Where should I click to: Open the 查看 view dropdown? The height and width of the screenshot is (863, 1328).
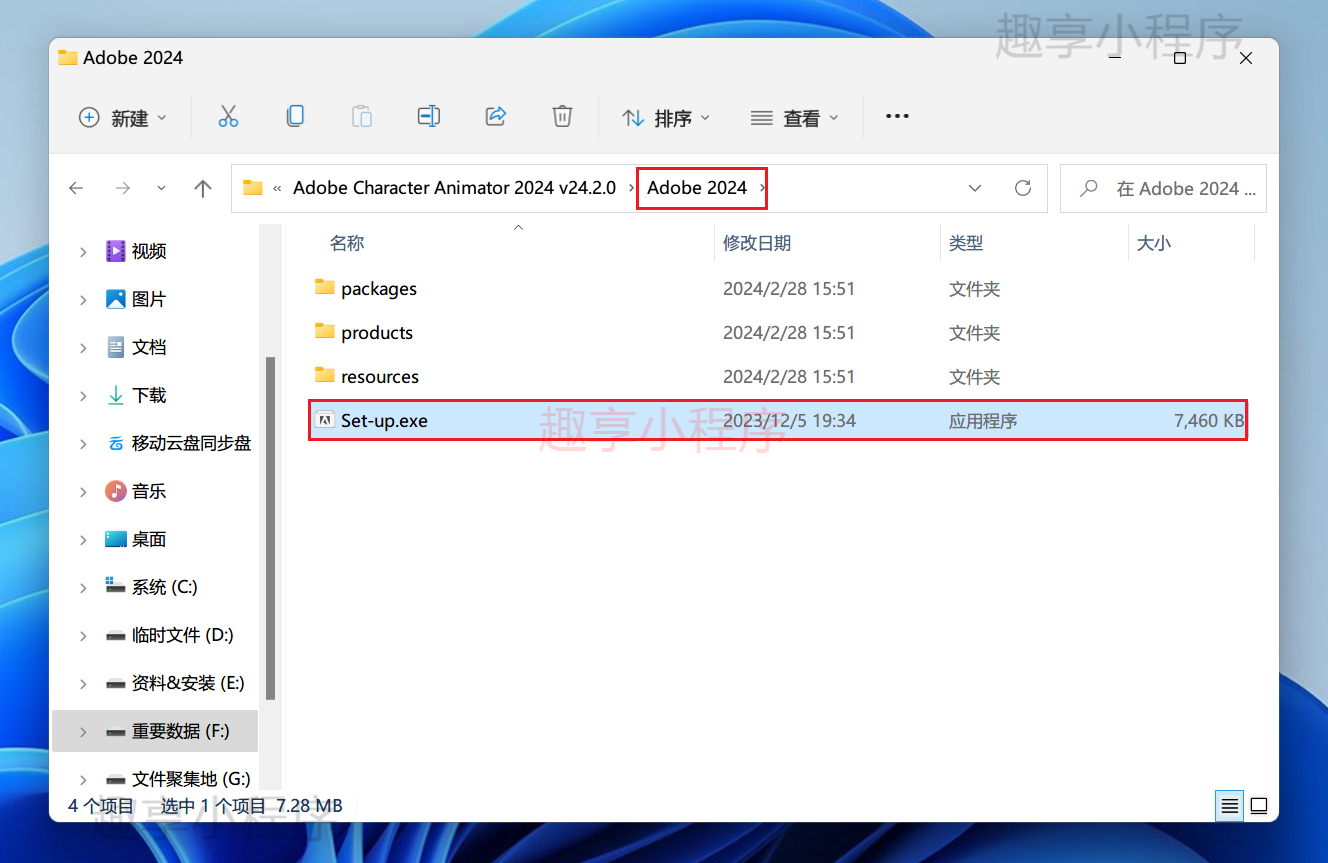pyautogui.click(x=794, y=117)
